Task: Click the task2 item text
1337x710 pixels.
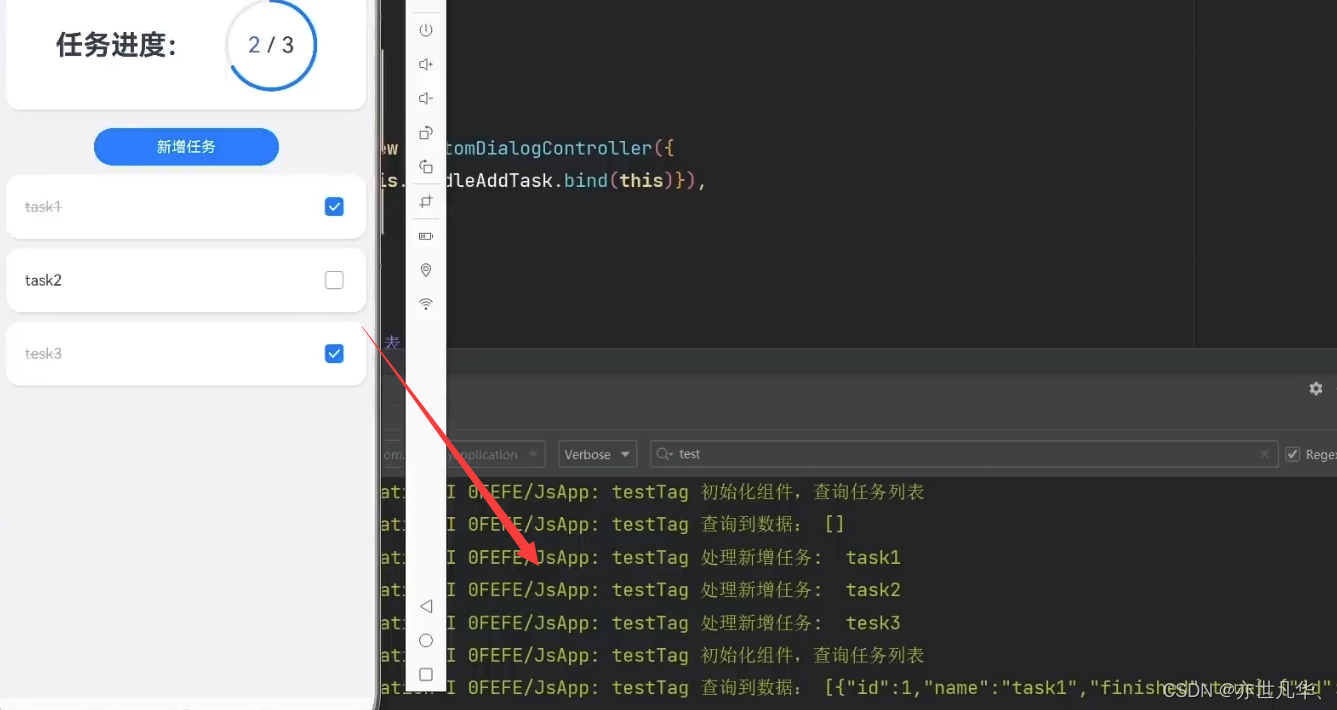Action: (x=43, y=280)
